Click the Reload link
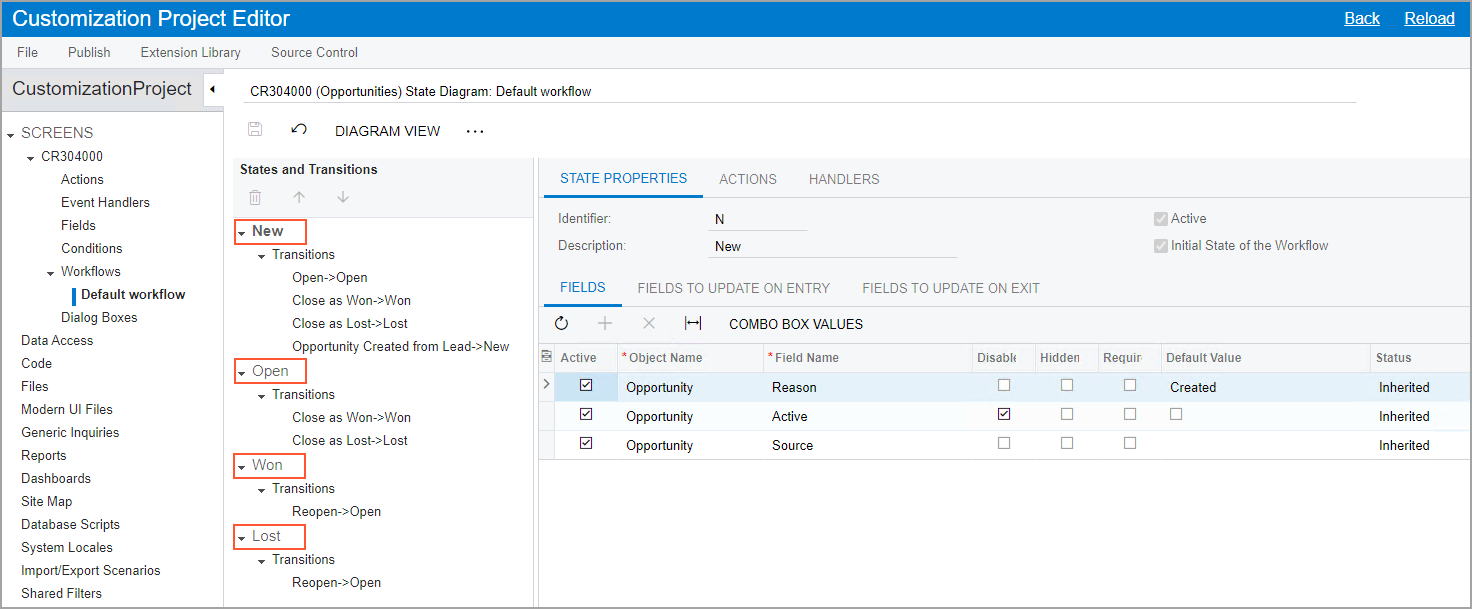 coord(1429,18)
